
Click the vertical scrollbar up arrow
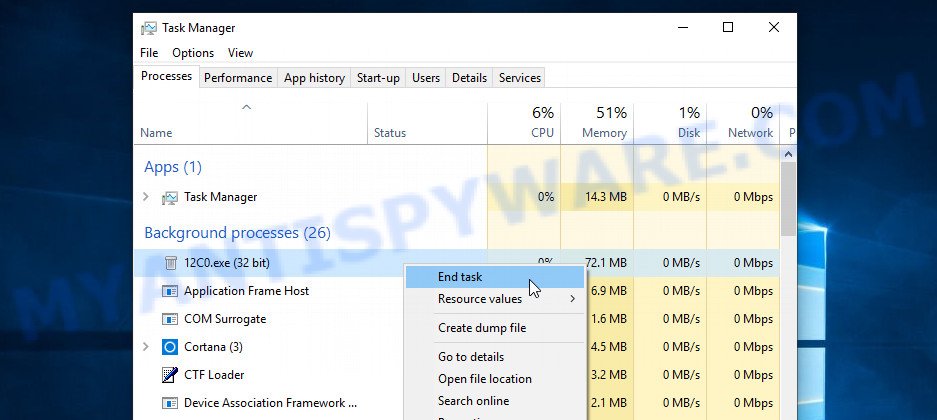[x=788, y=154]
